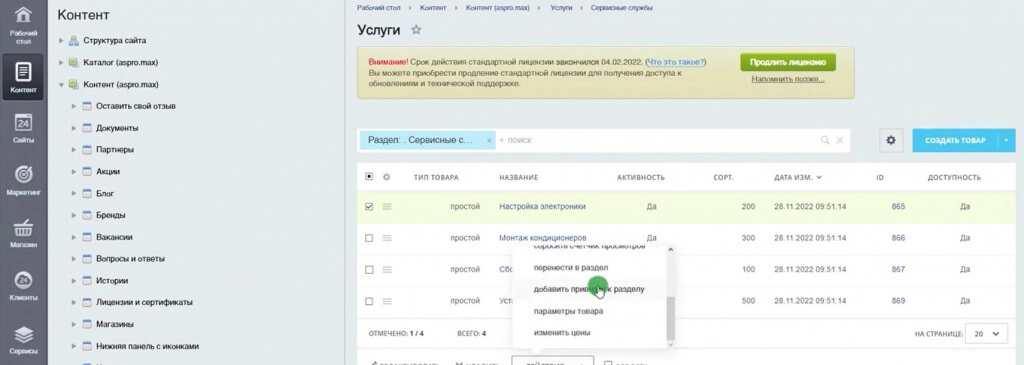Image resolution: width=1024 pixels, height=365 pixels.
Task: Collapse the Контент (aspro.max) tree node
Action: click(61, 85)
